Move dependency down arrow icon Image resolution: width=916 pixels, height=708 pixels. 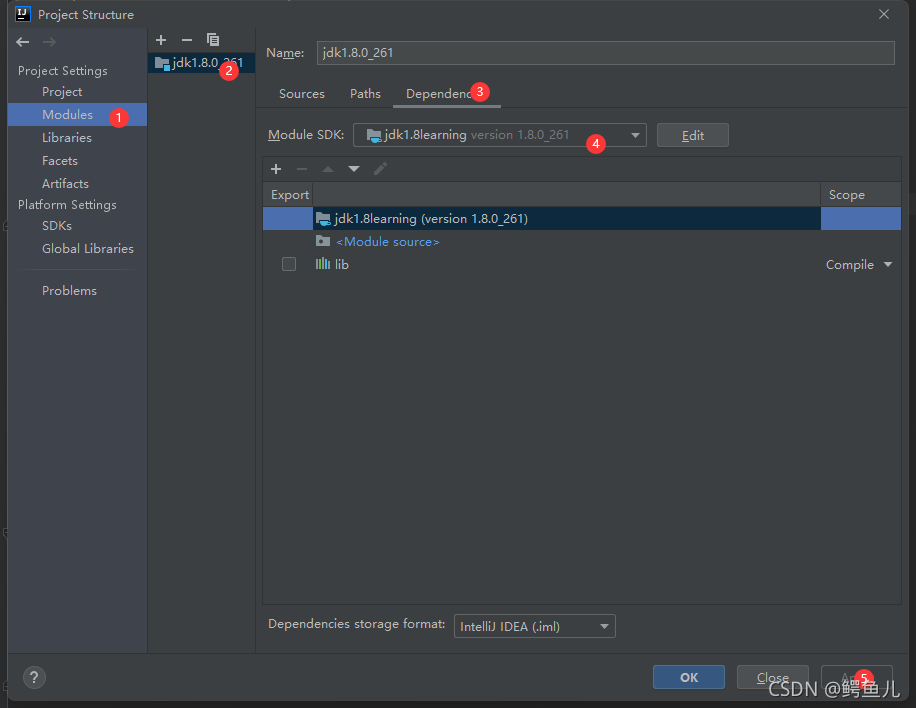353,169
